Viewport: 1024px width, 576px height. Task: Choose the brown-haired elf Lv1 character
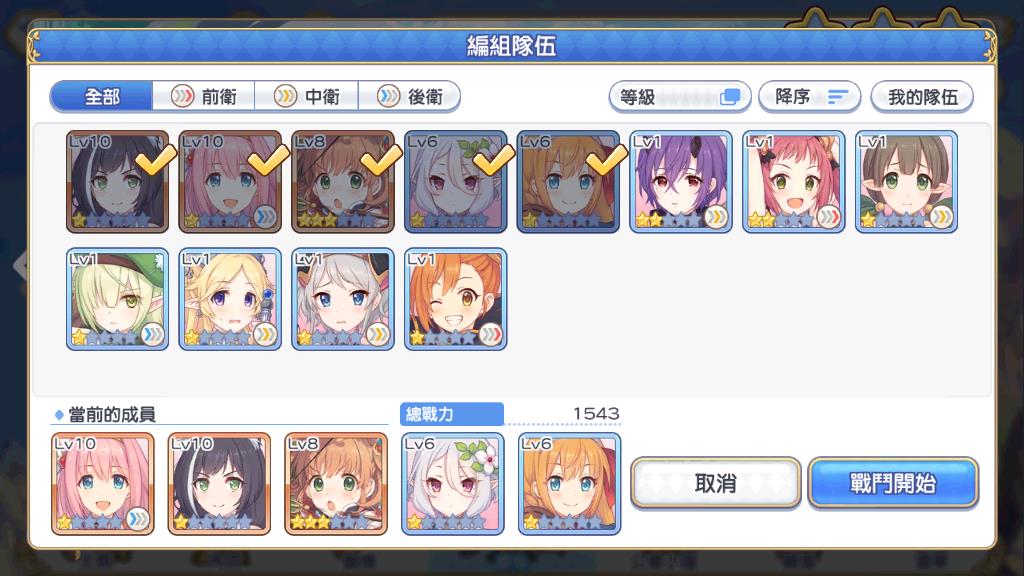pos(906,182)
